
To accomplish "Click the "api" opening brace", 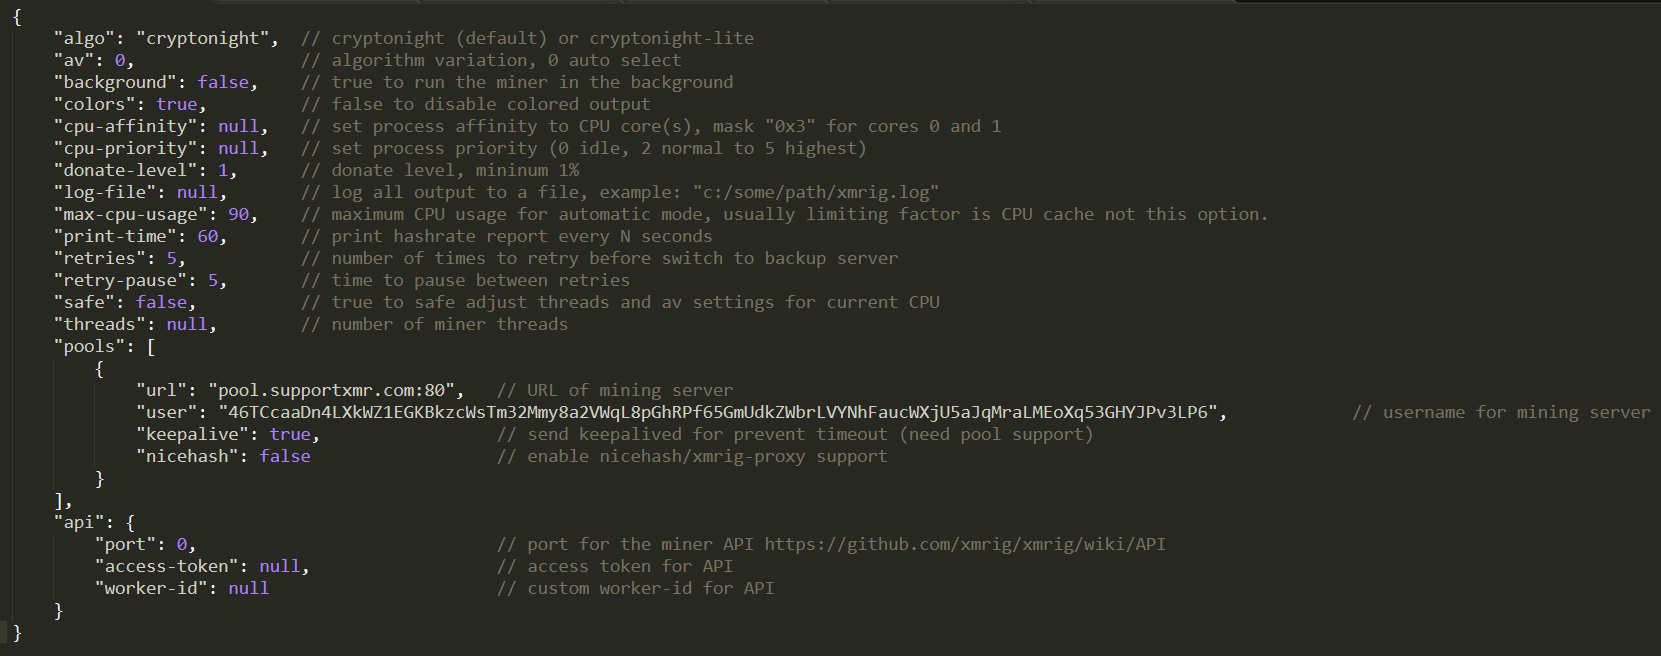I will (130, 522).
